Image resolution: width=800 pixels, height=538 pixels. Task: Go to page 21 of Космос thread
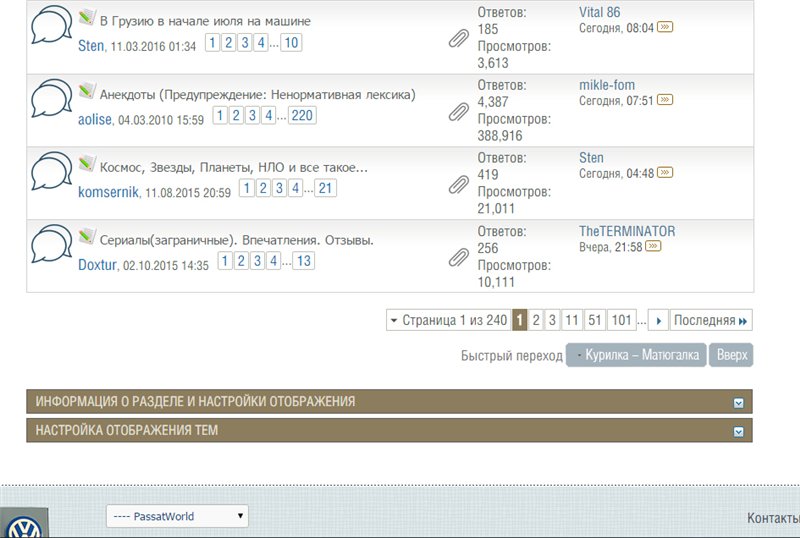click(325, 188)
